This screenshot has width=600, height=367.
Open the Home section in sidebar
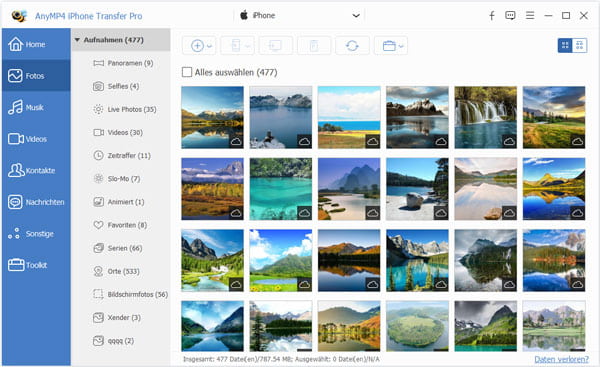pyautogui.click(x=36, y=44)
